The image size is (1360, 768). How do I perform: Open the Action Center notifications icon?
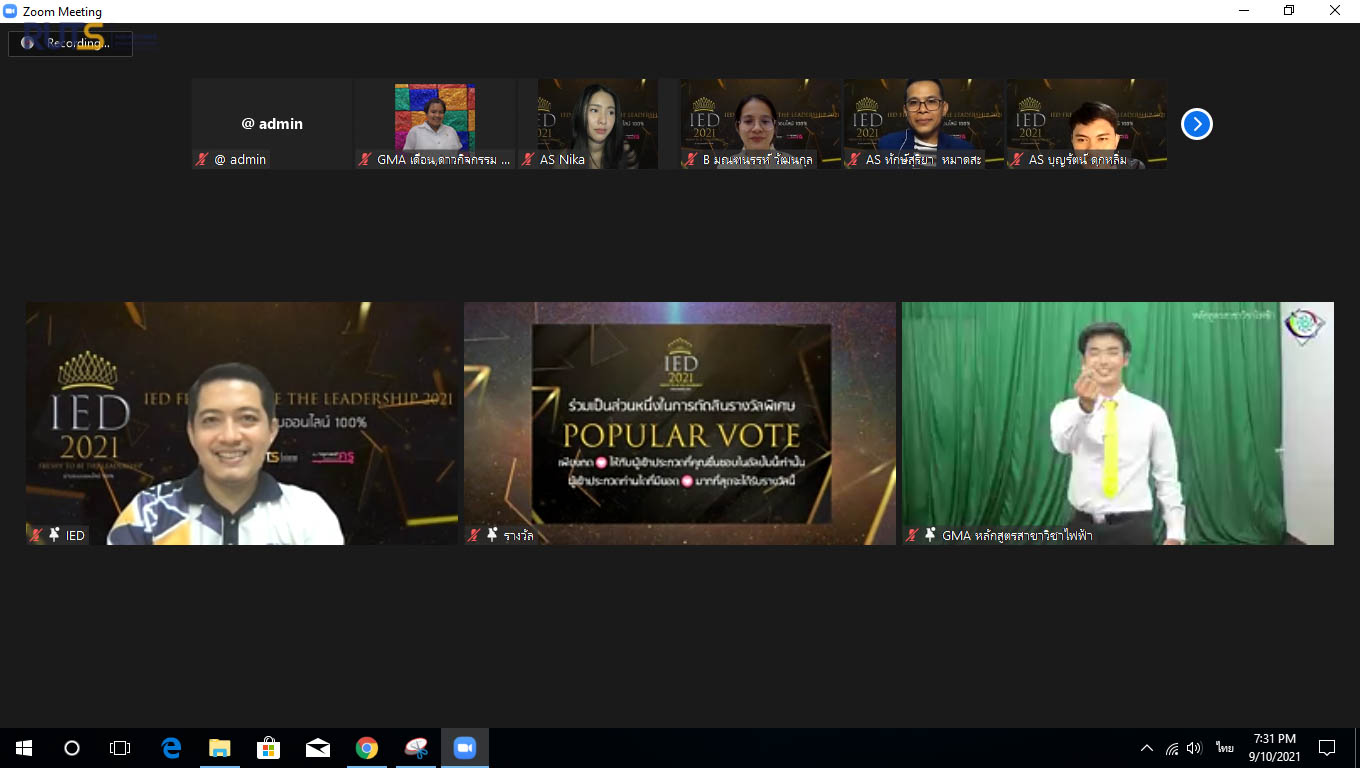tap(1327, 748)
